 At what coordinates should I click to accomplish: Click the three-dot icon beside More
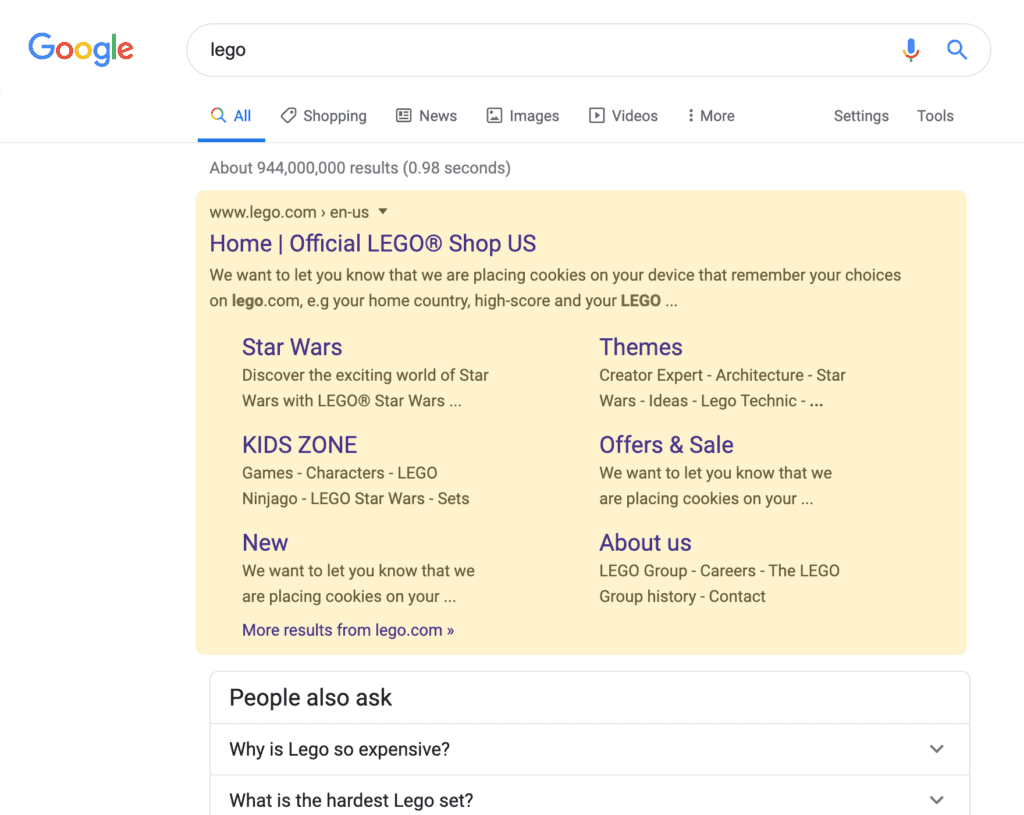point(690,116)
